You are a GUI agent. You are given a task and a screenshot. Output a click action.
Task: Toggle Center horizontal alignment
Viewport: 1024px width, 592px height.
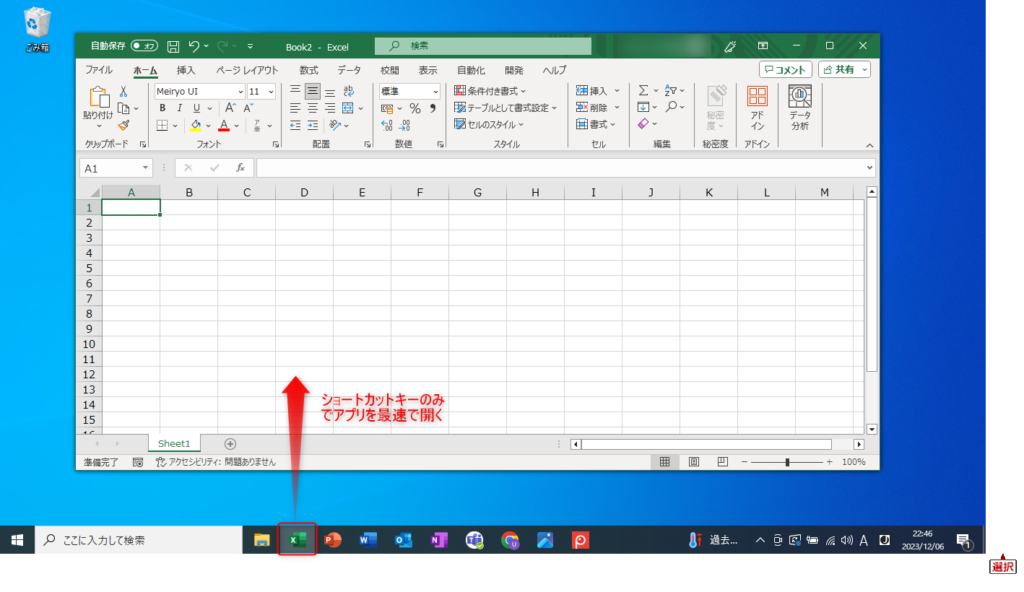tap(313, 108)
